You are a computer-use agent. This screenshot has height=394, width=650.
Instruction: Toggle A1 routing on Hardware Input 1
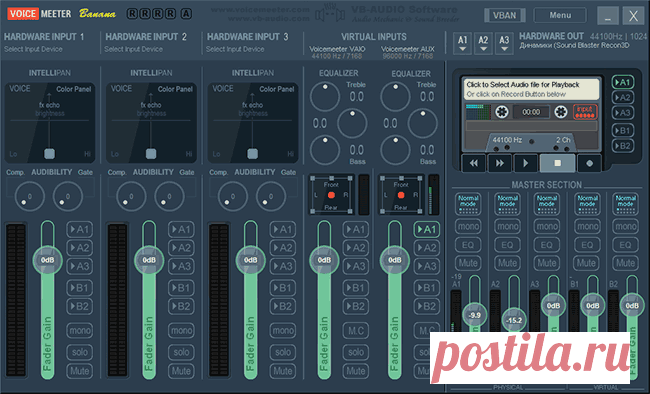click(x=79, y=229)
